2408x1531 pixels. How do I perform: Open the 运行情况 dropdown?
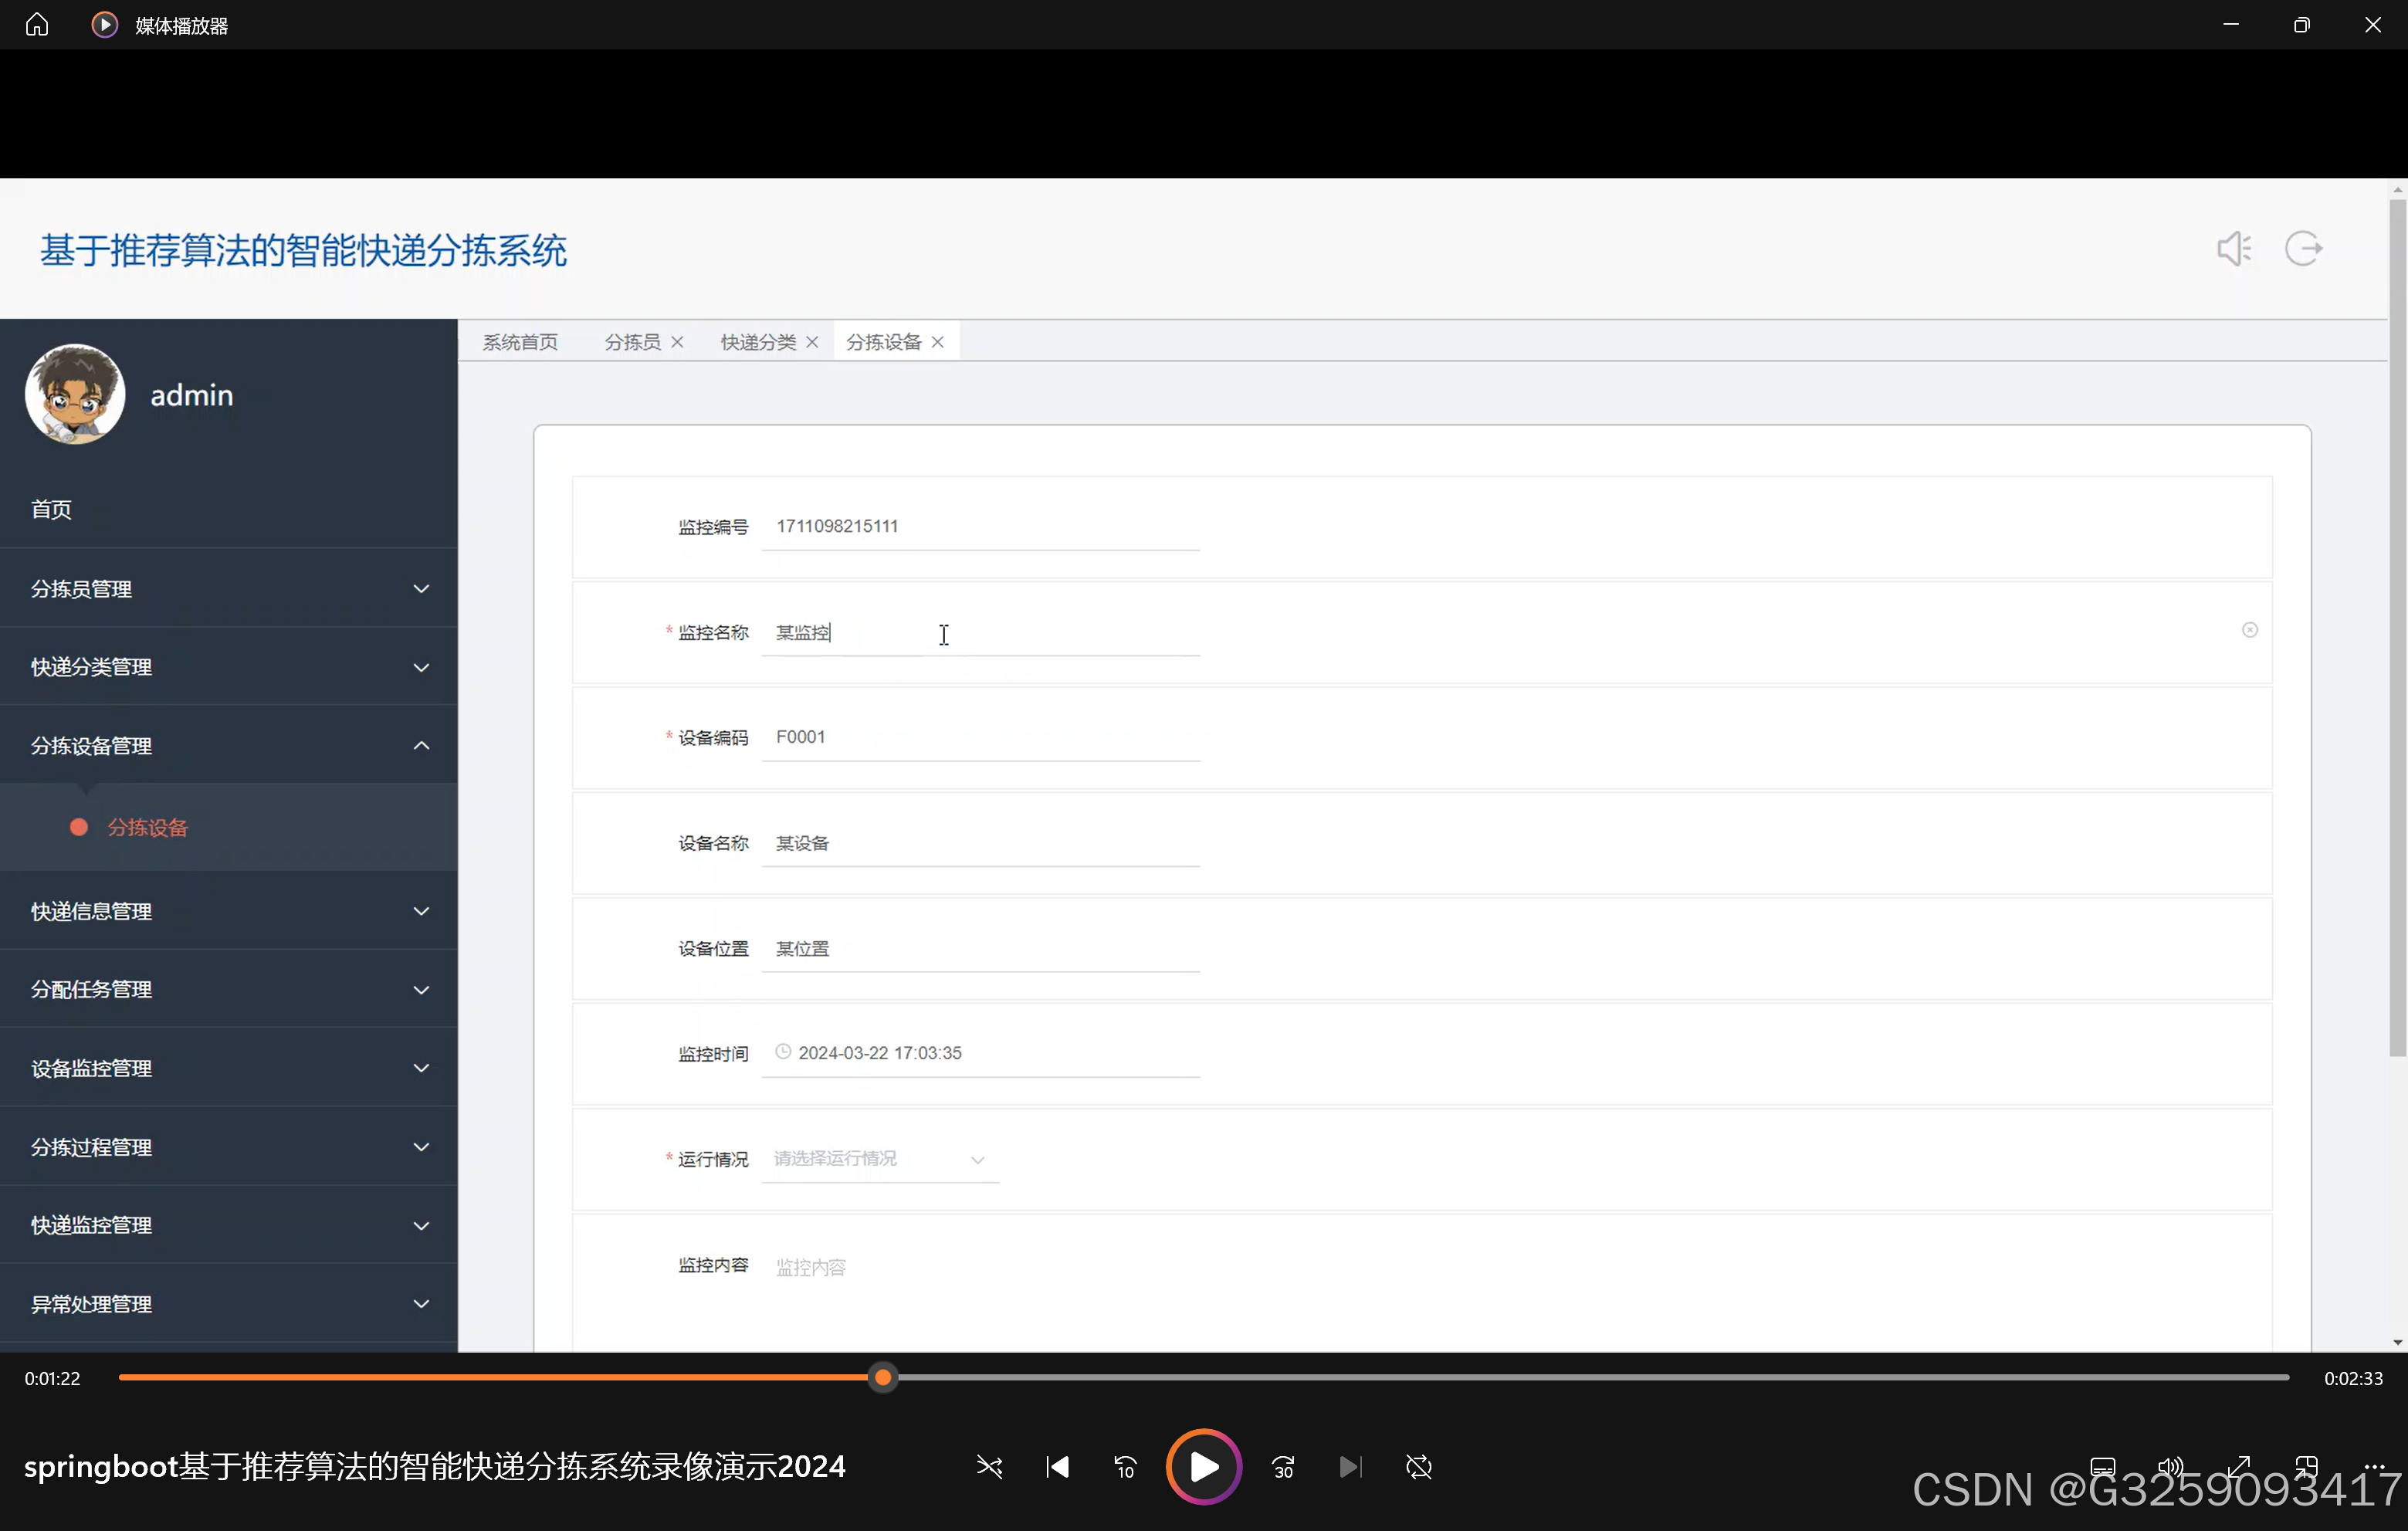click(x=880, y=1159)
